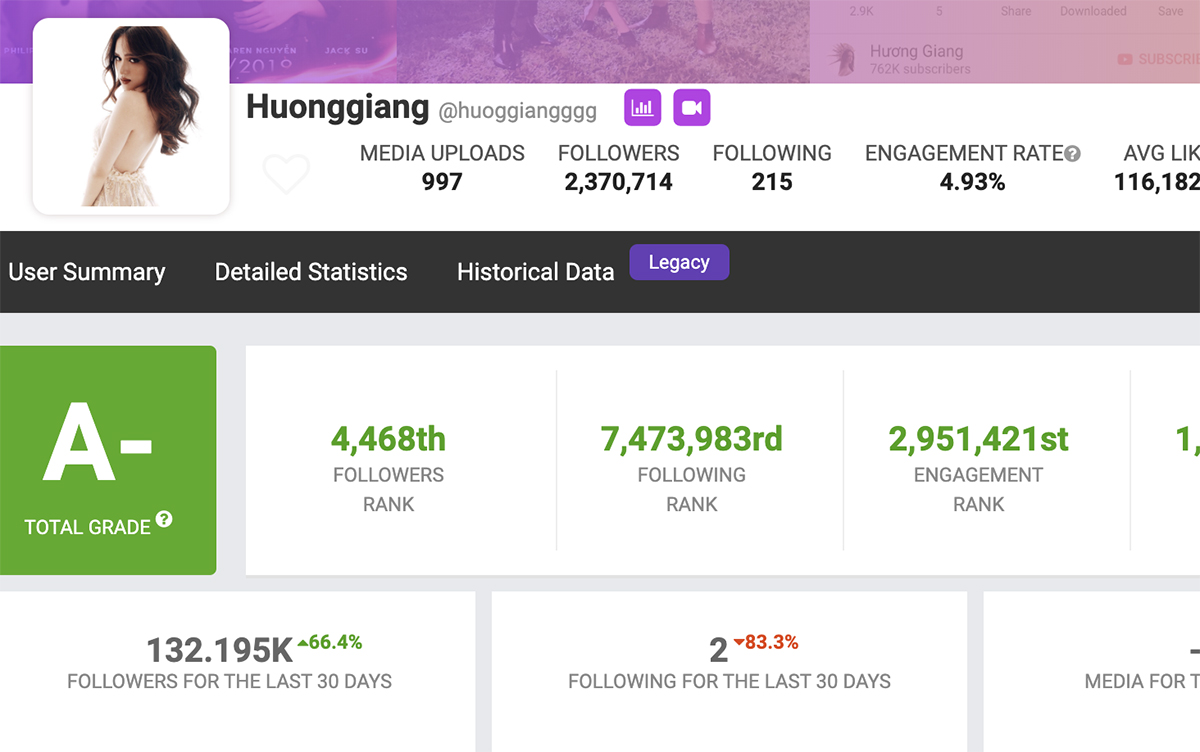The image size is (1200, 752).
Task: Switch to the Detailed Statistics tab
Action: click(311, 272)
